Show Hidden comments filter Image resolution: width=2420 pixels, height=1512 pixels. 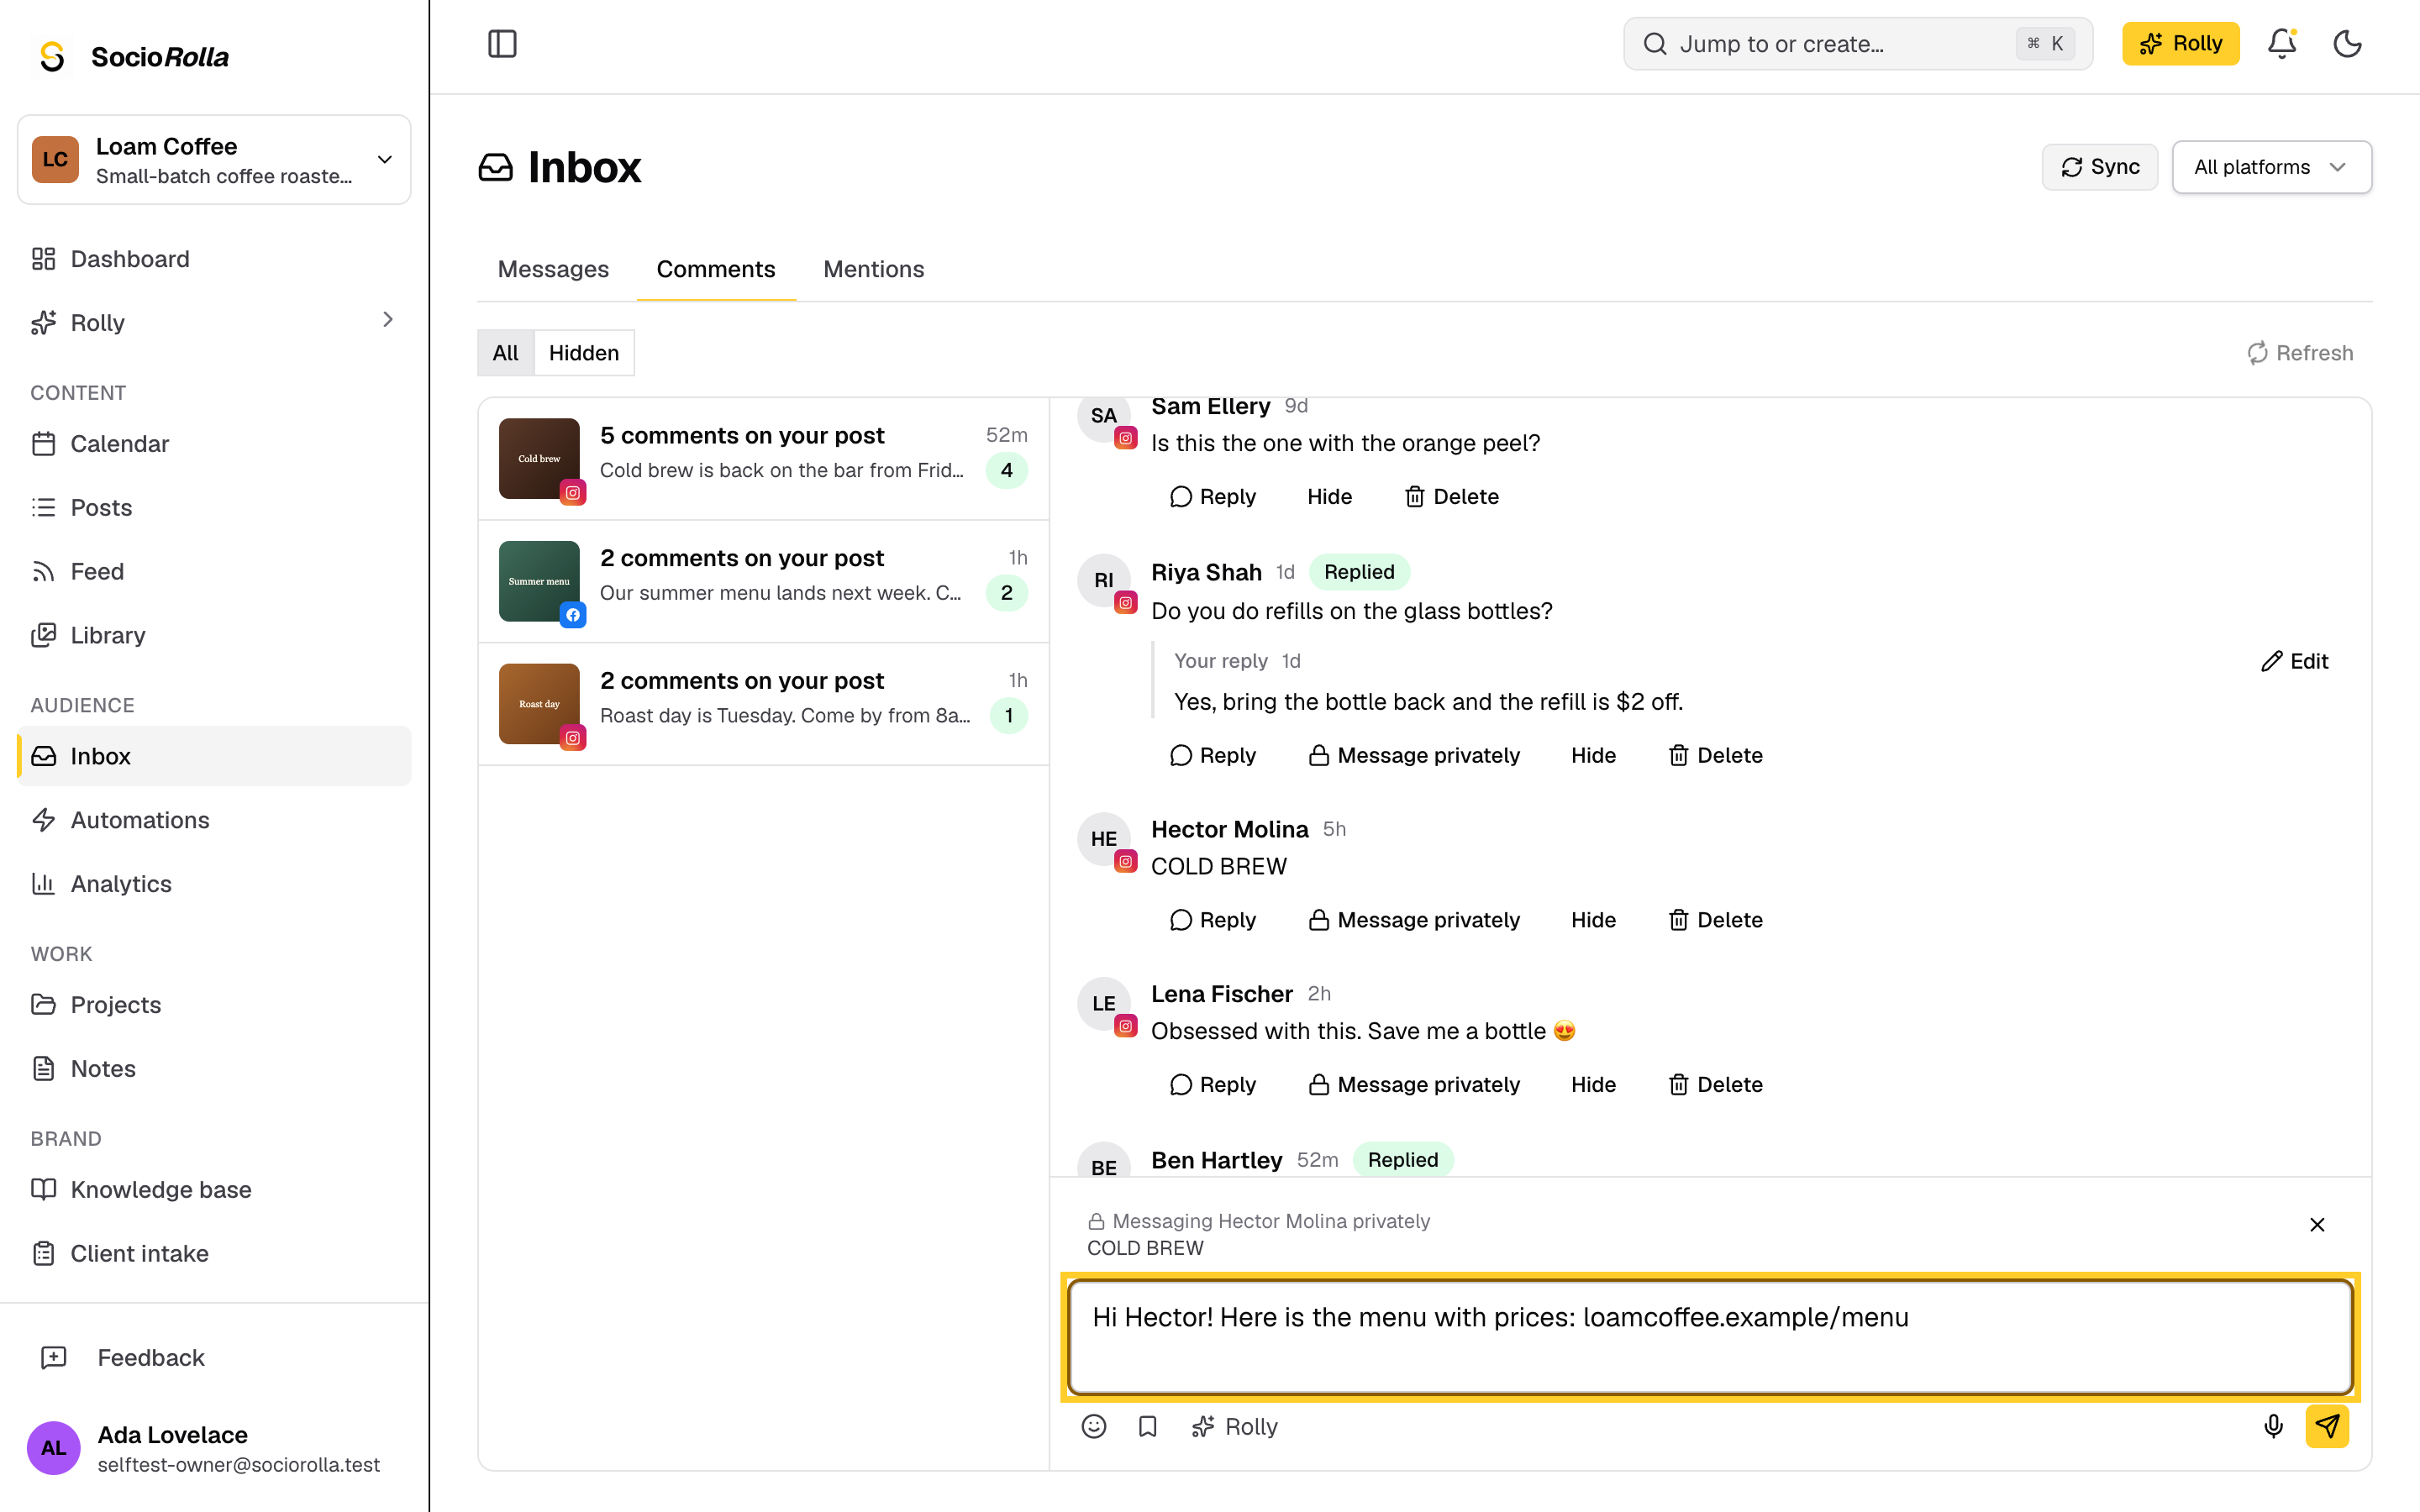tap(584, 353)
